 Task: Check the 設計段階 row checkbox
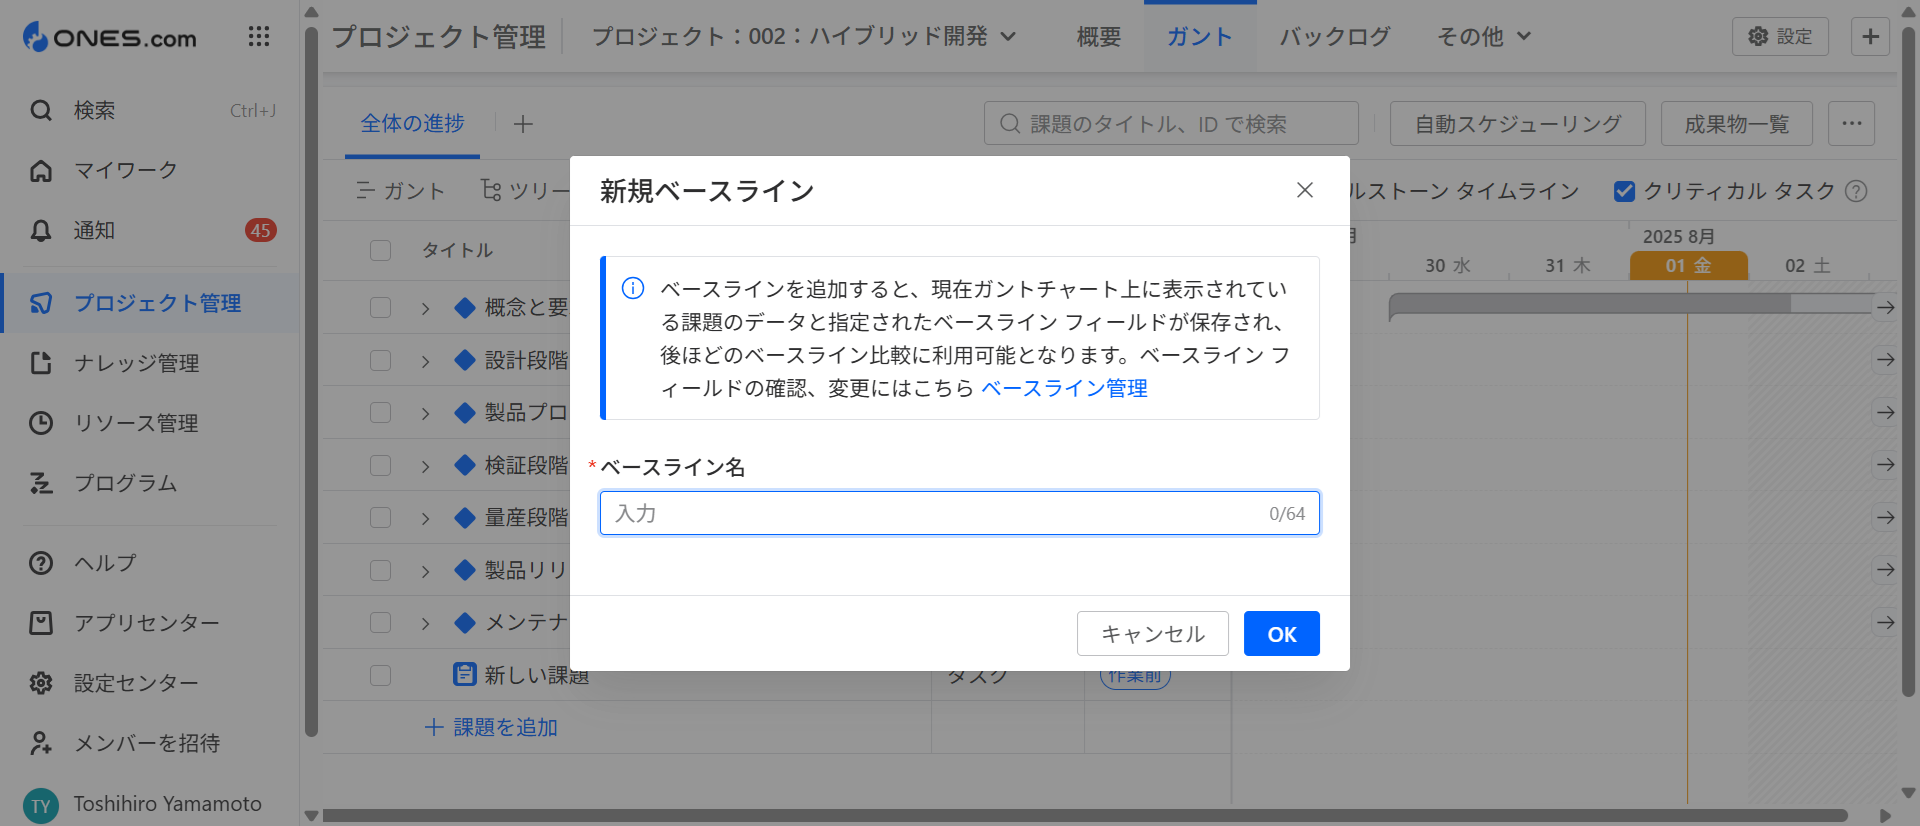pos(380,360)
